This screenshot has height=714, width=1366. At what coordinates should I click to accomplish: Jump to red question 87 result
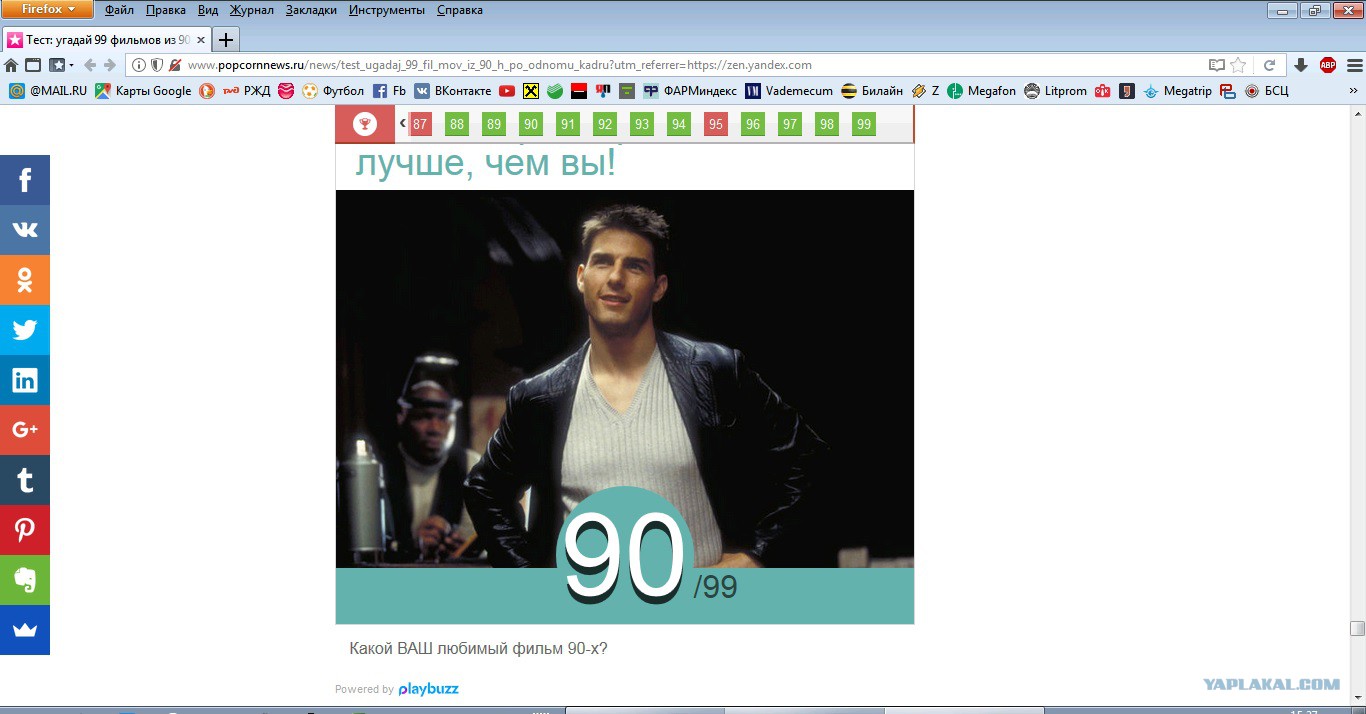420,124
